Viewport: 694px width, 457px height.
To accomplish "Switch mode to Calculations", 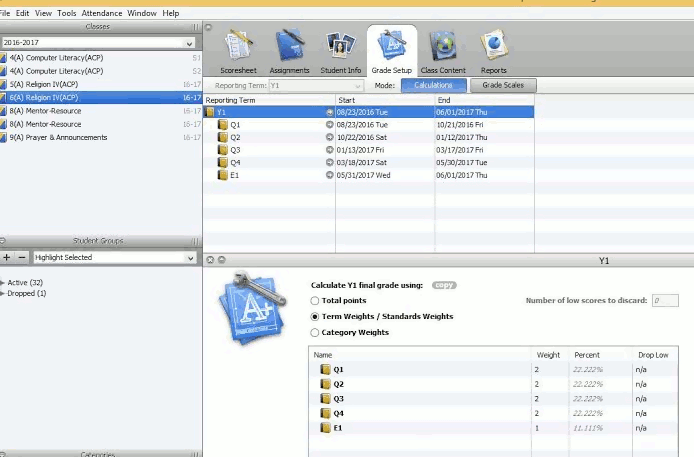I will point(433,85).
